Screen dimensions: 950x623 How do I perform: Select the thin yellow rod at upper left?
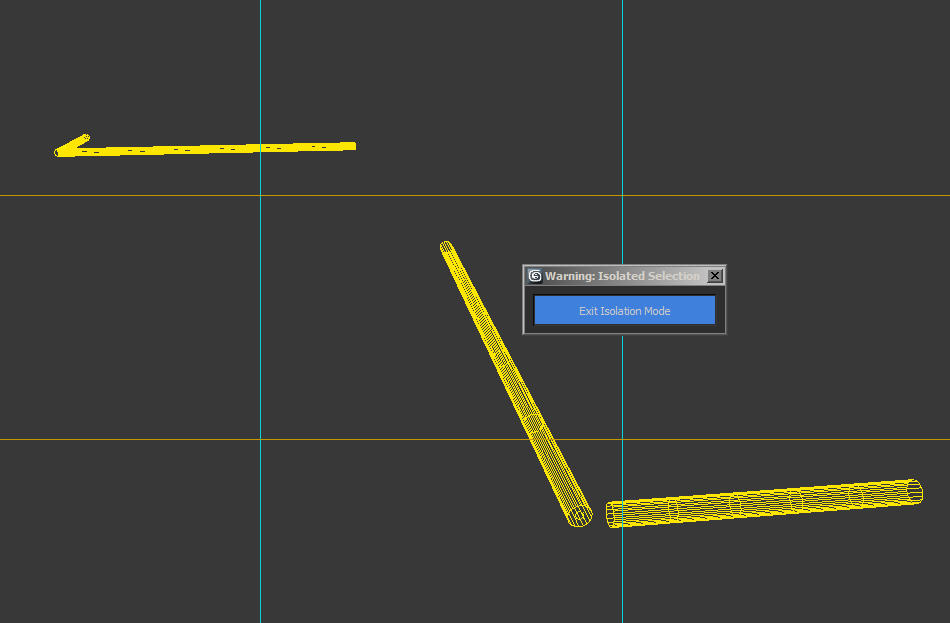click(x=205, y=147)
